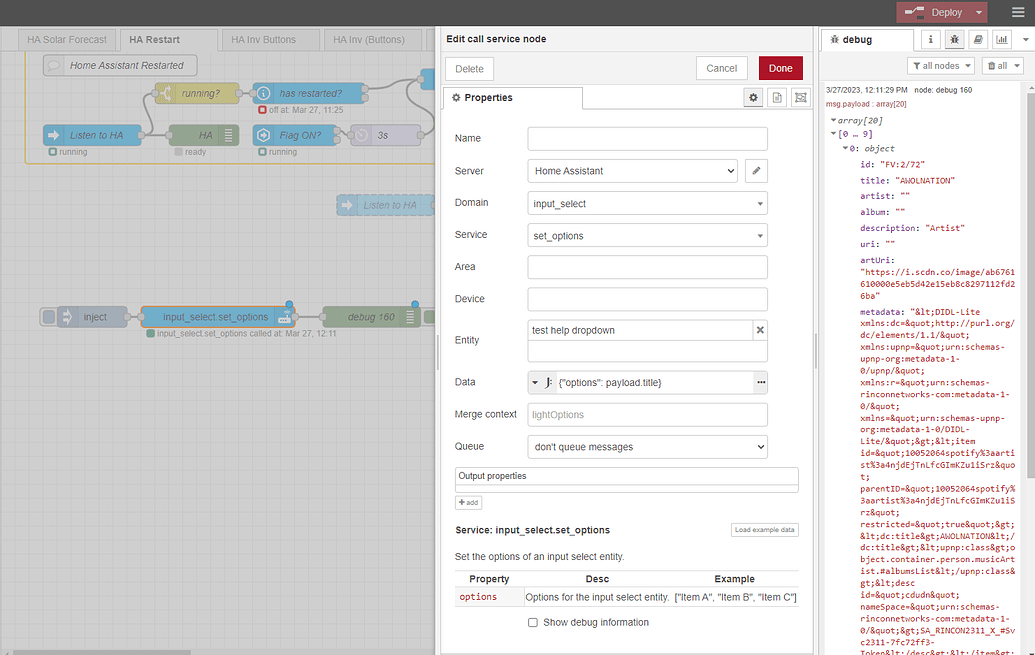The image size is (1035, 655).
Task: Click the Data JSONata expression field
Action: tap(655, 382)
